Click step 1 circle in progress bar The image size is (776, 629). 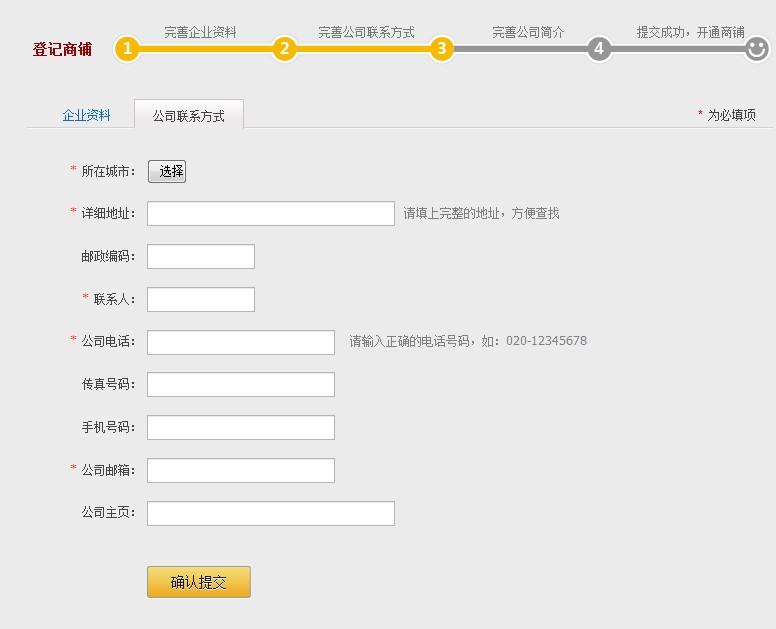[127, 48]
